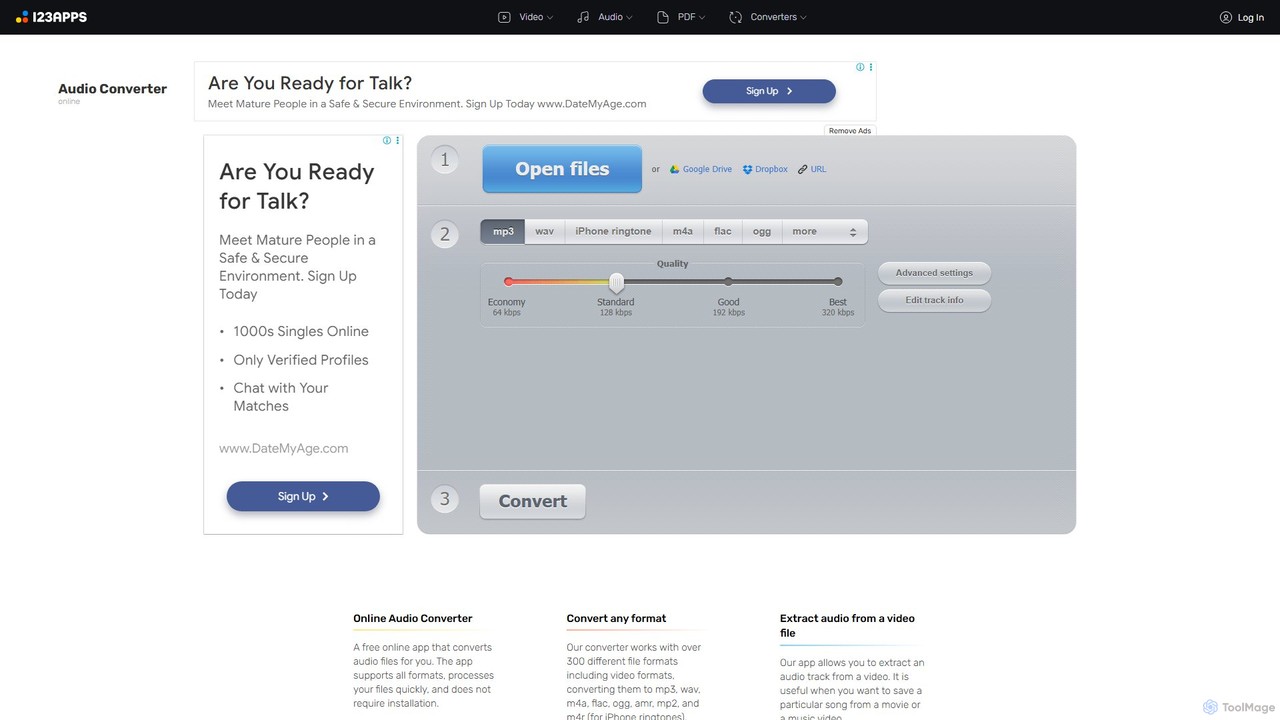This screenshot has width=1280, height=720.
Task: Open the sidebar ad options menu
Action: pyautogui.click(x=398, y=140)
